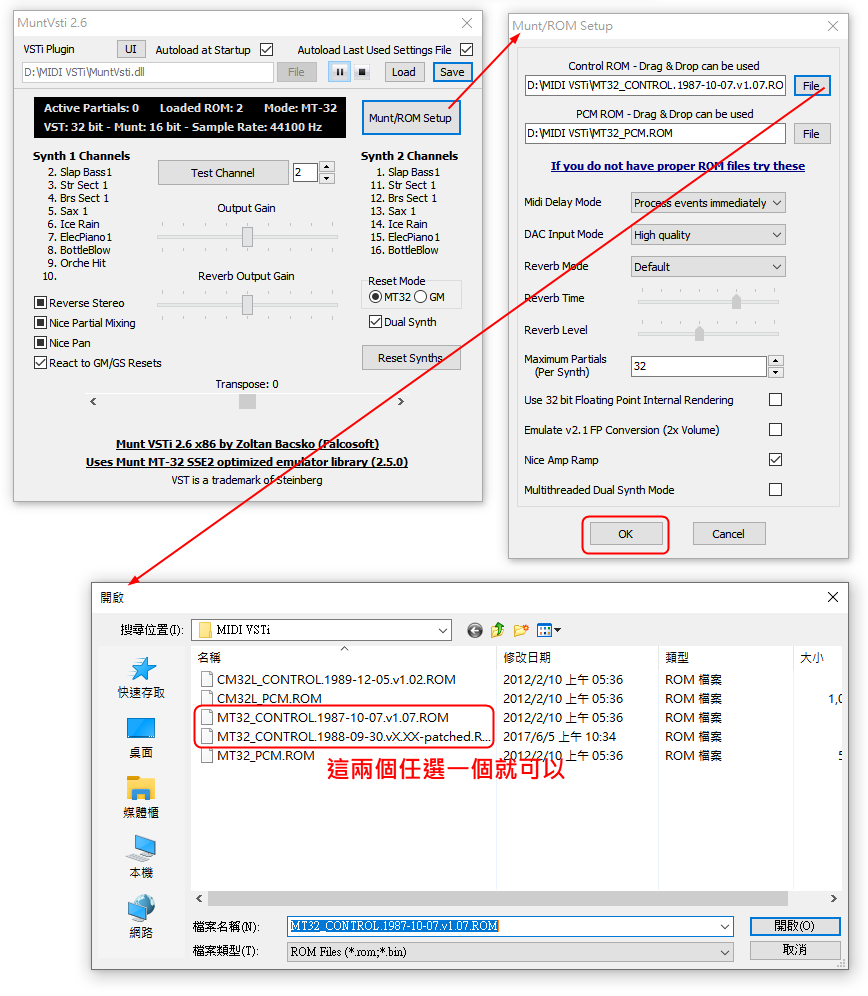
Task: Increase the Test Channel number stepper
Action: 327,167
